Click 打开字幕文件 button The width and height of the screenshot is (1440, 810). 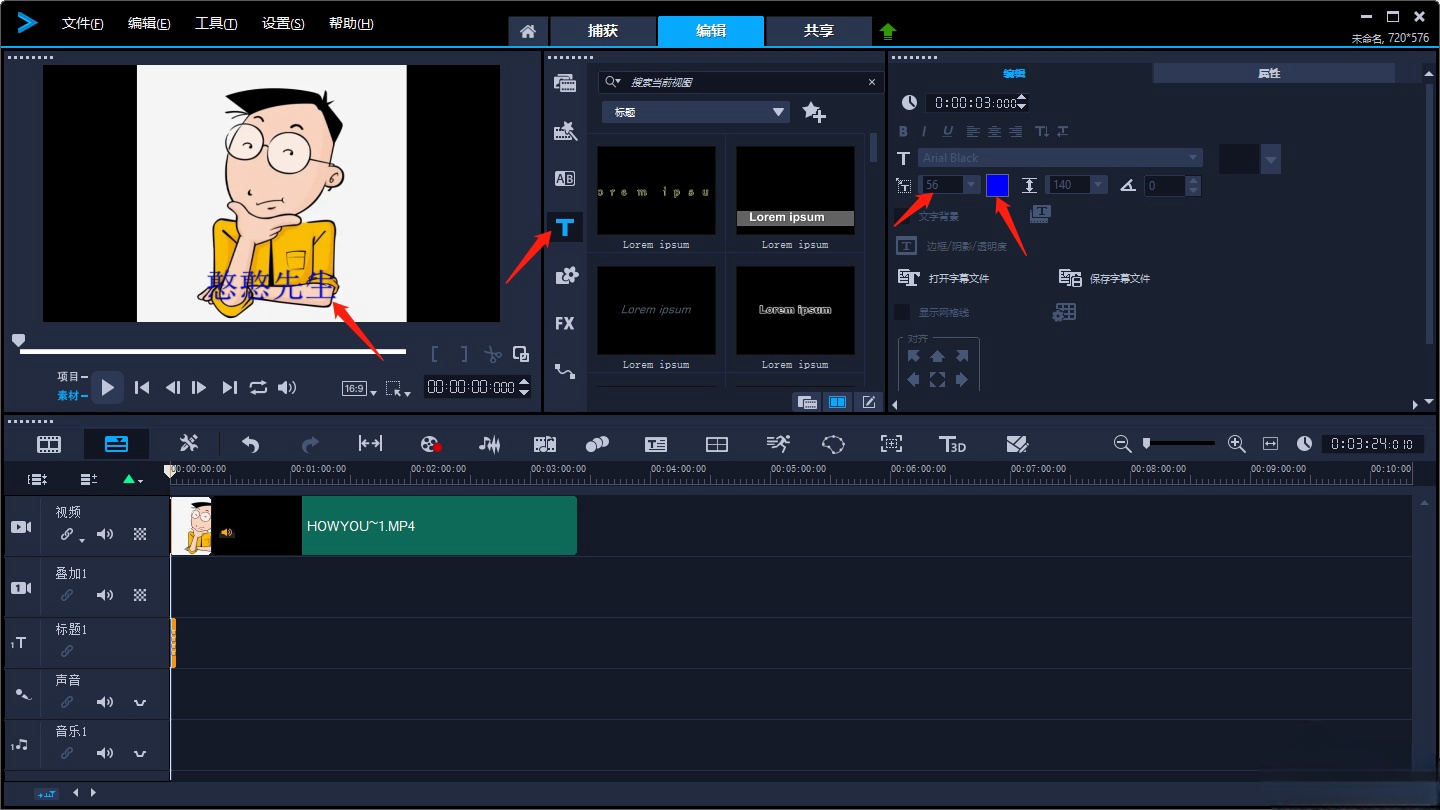[x=944, y=278]
